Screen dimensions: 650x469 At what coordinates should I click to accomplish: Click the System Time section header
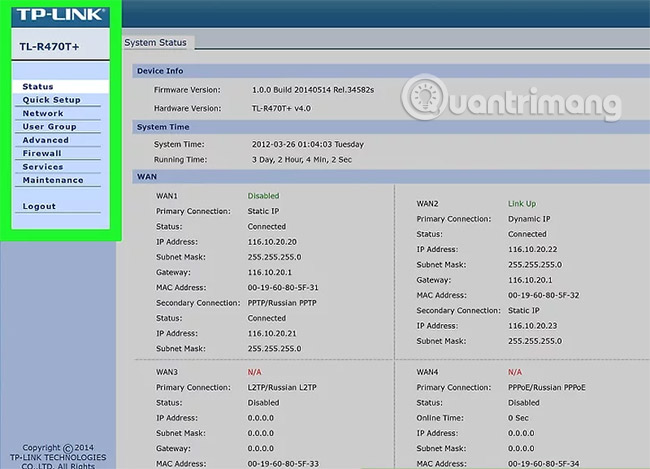[163, 127]
